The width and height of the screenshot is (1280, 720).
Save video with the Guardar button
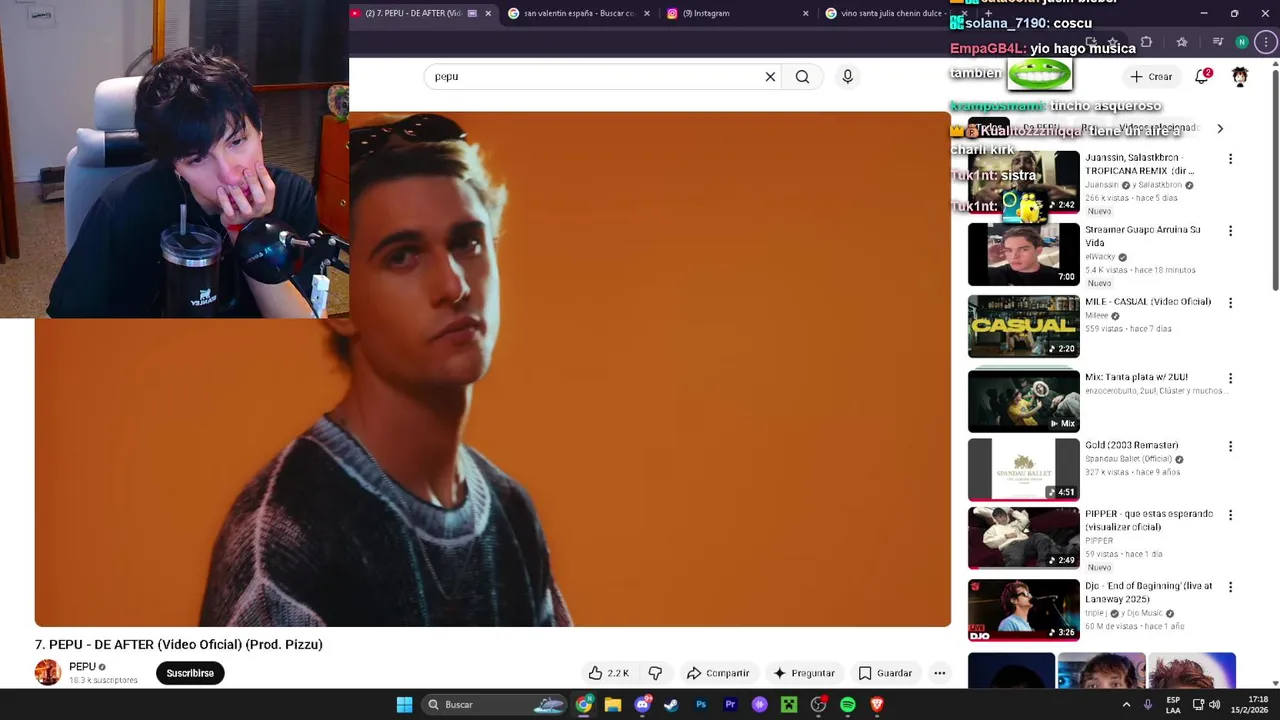click(x=885, y=673)
